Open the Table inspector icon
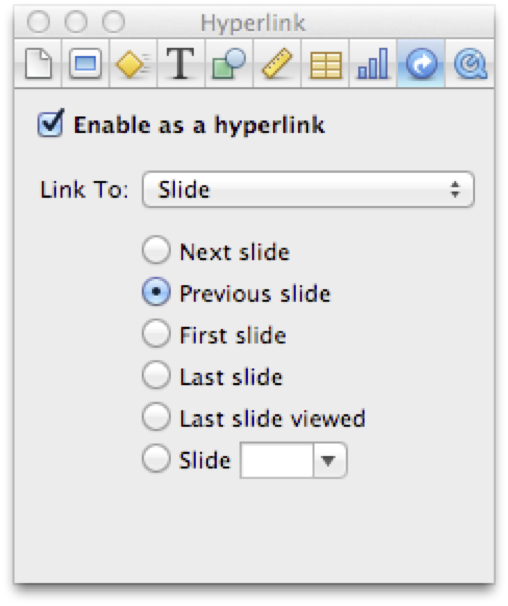 click(x=325, y=64)
